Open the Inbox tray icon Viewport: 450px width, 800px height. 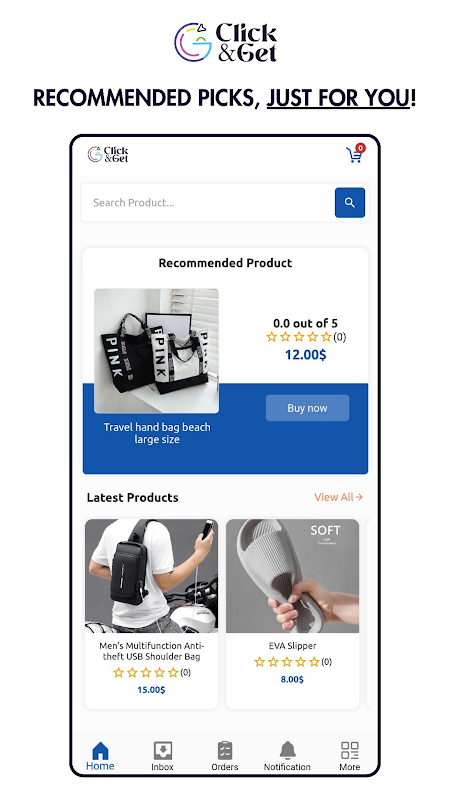tap(162, 751)
